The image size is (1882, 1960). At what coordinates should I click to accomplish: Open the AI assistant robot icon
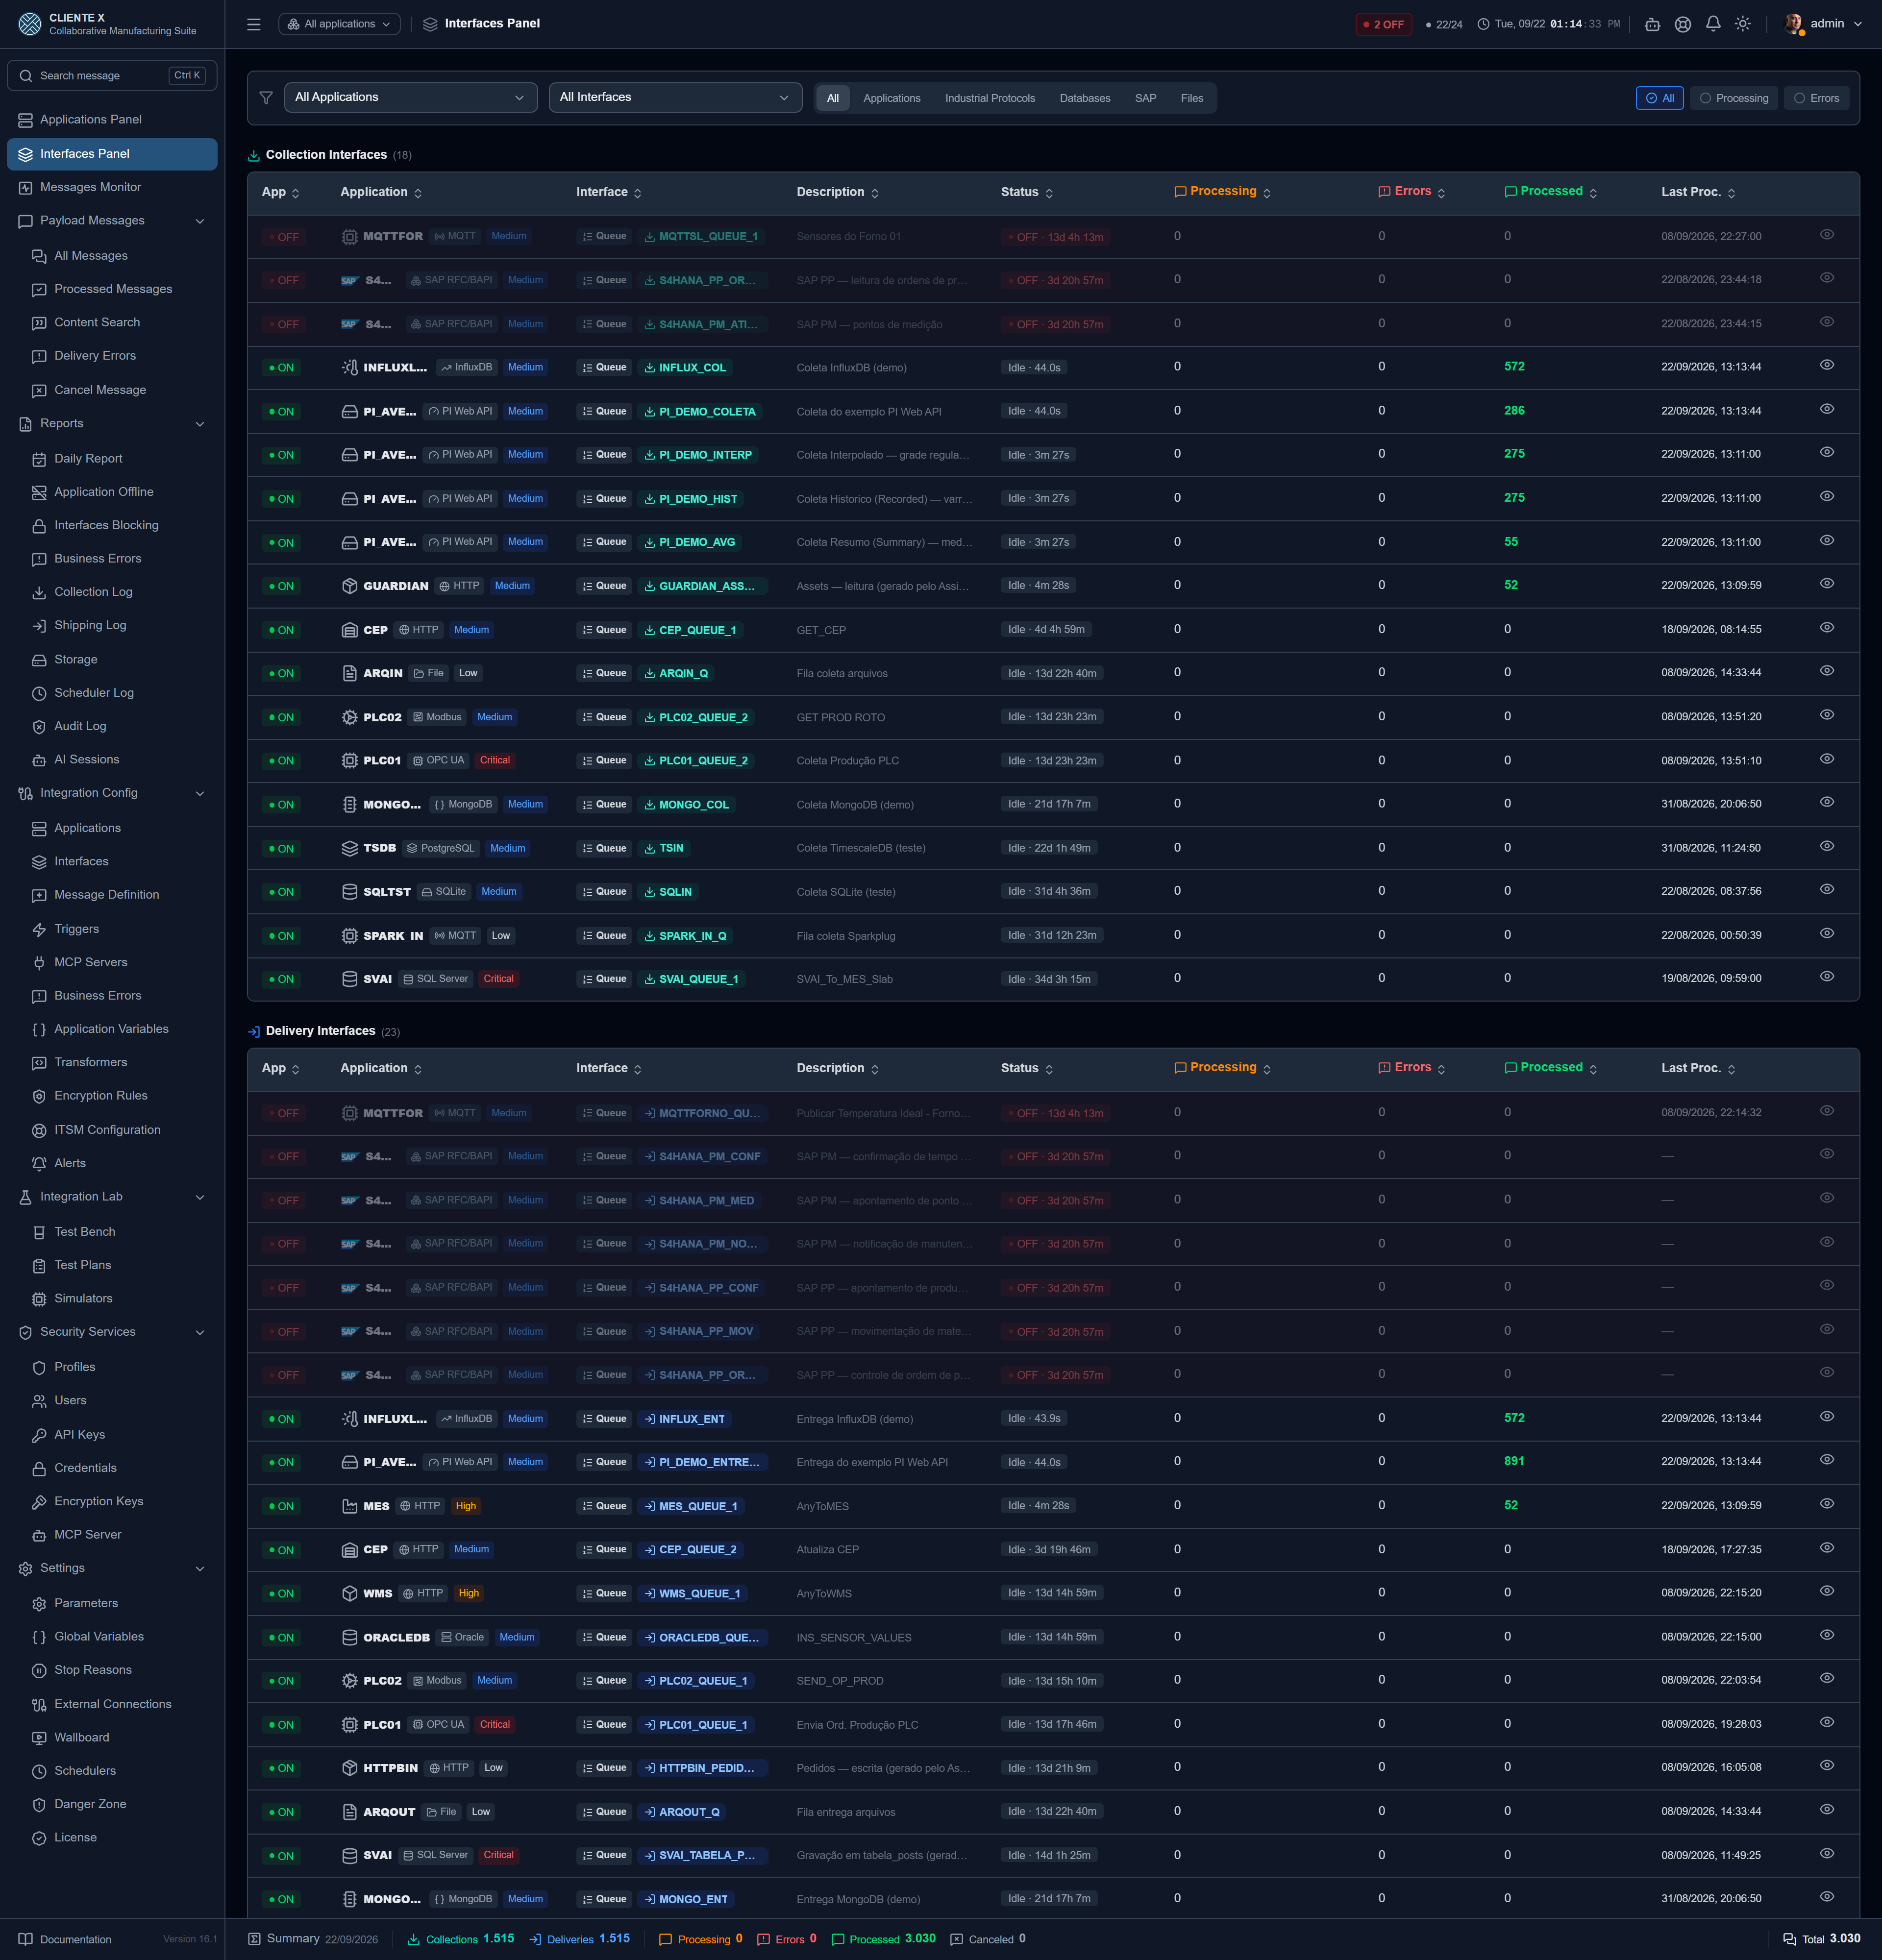tap(1652, 24)
